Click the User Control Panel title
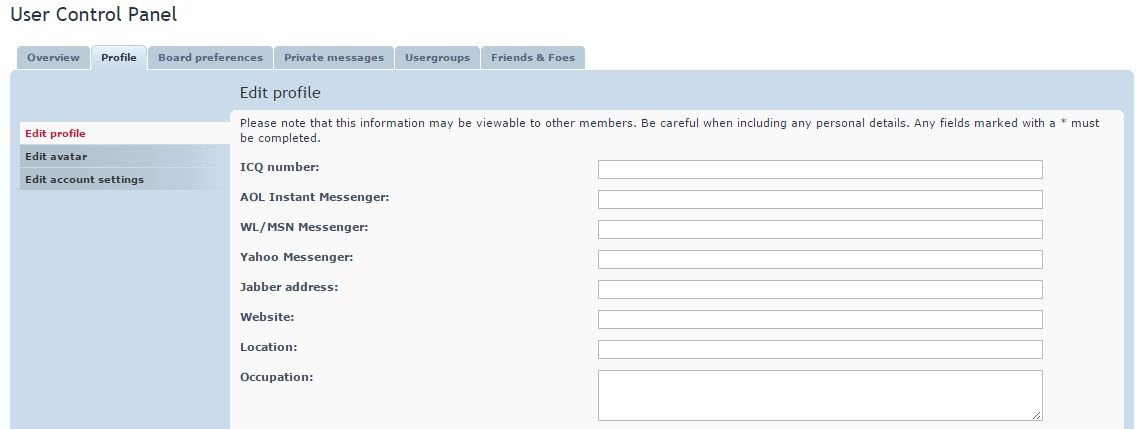Viewport: 1142px width, 429px height. [x=93, y=14]
